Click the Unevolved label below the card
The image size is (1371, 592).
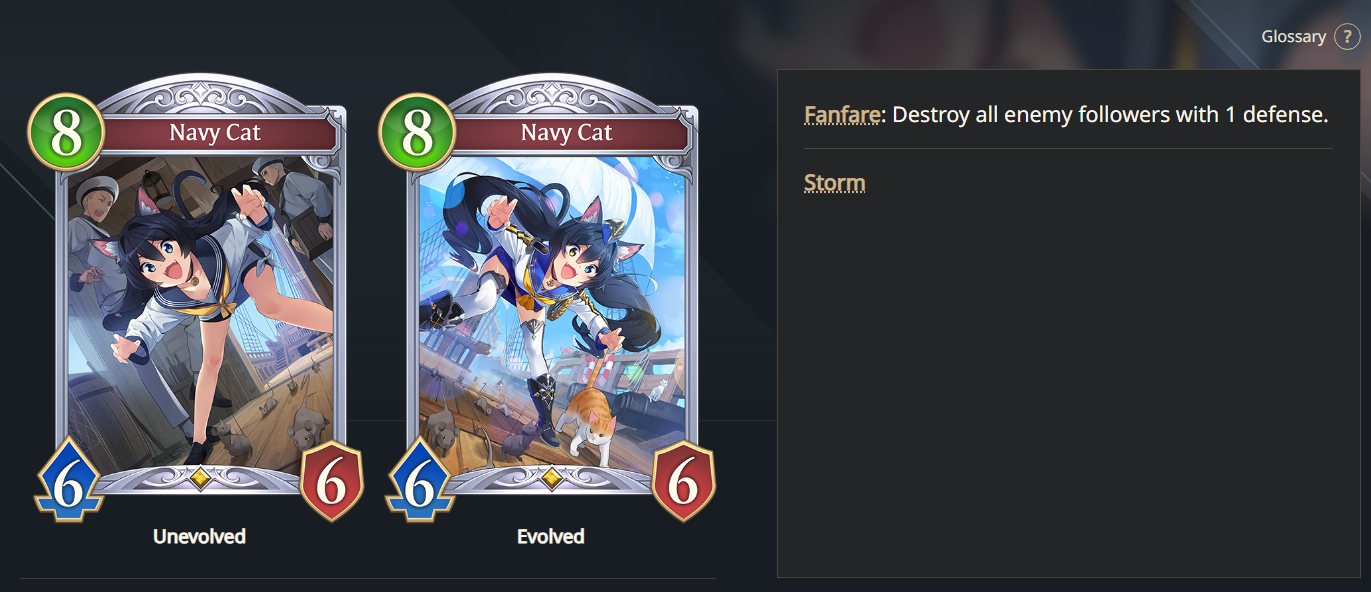(199, 537)
